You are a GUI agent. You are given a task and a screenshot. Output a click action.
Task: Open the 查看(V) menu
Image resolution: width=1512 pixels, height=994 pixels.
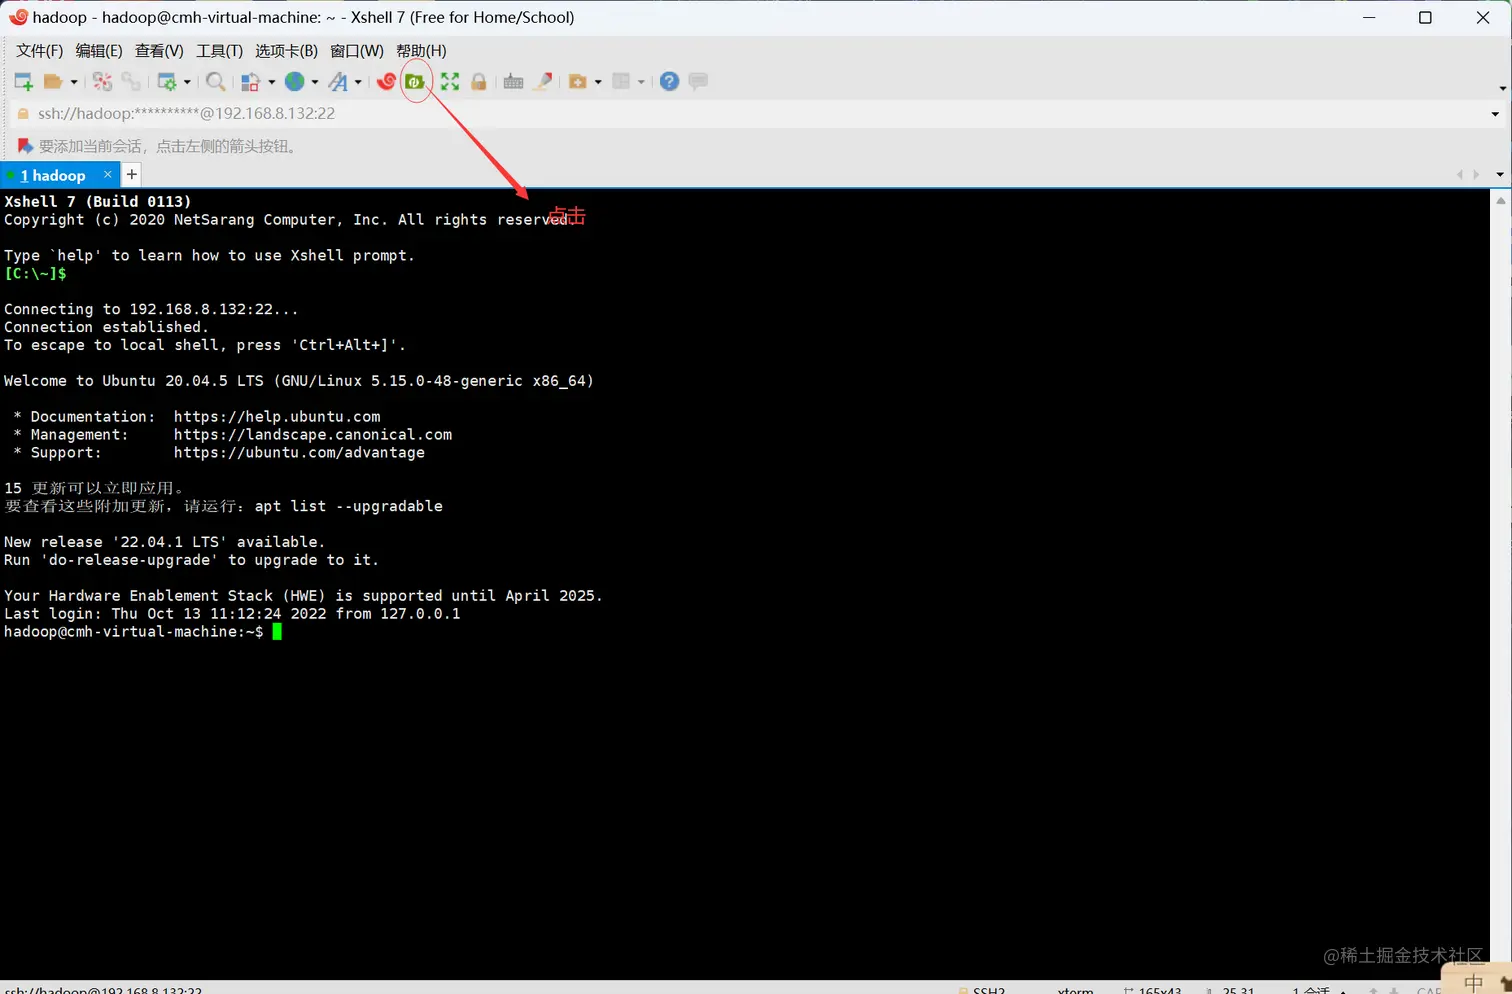click(x=159, y=51)
